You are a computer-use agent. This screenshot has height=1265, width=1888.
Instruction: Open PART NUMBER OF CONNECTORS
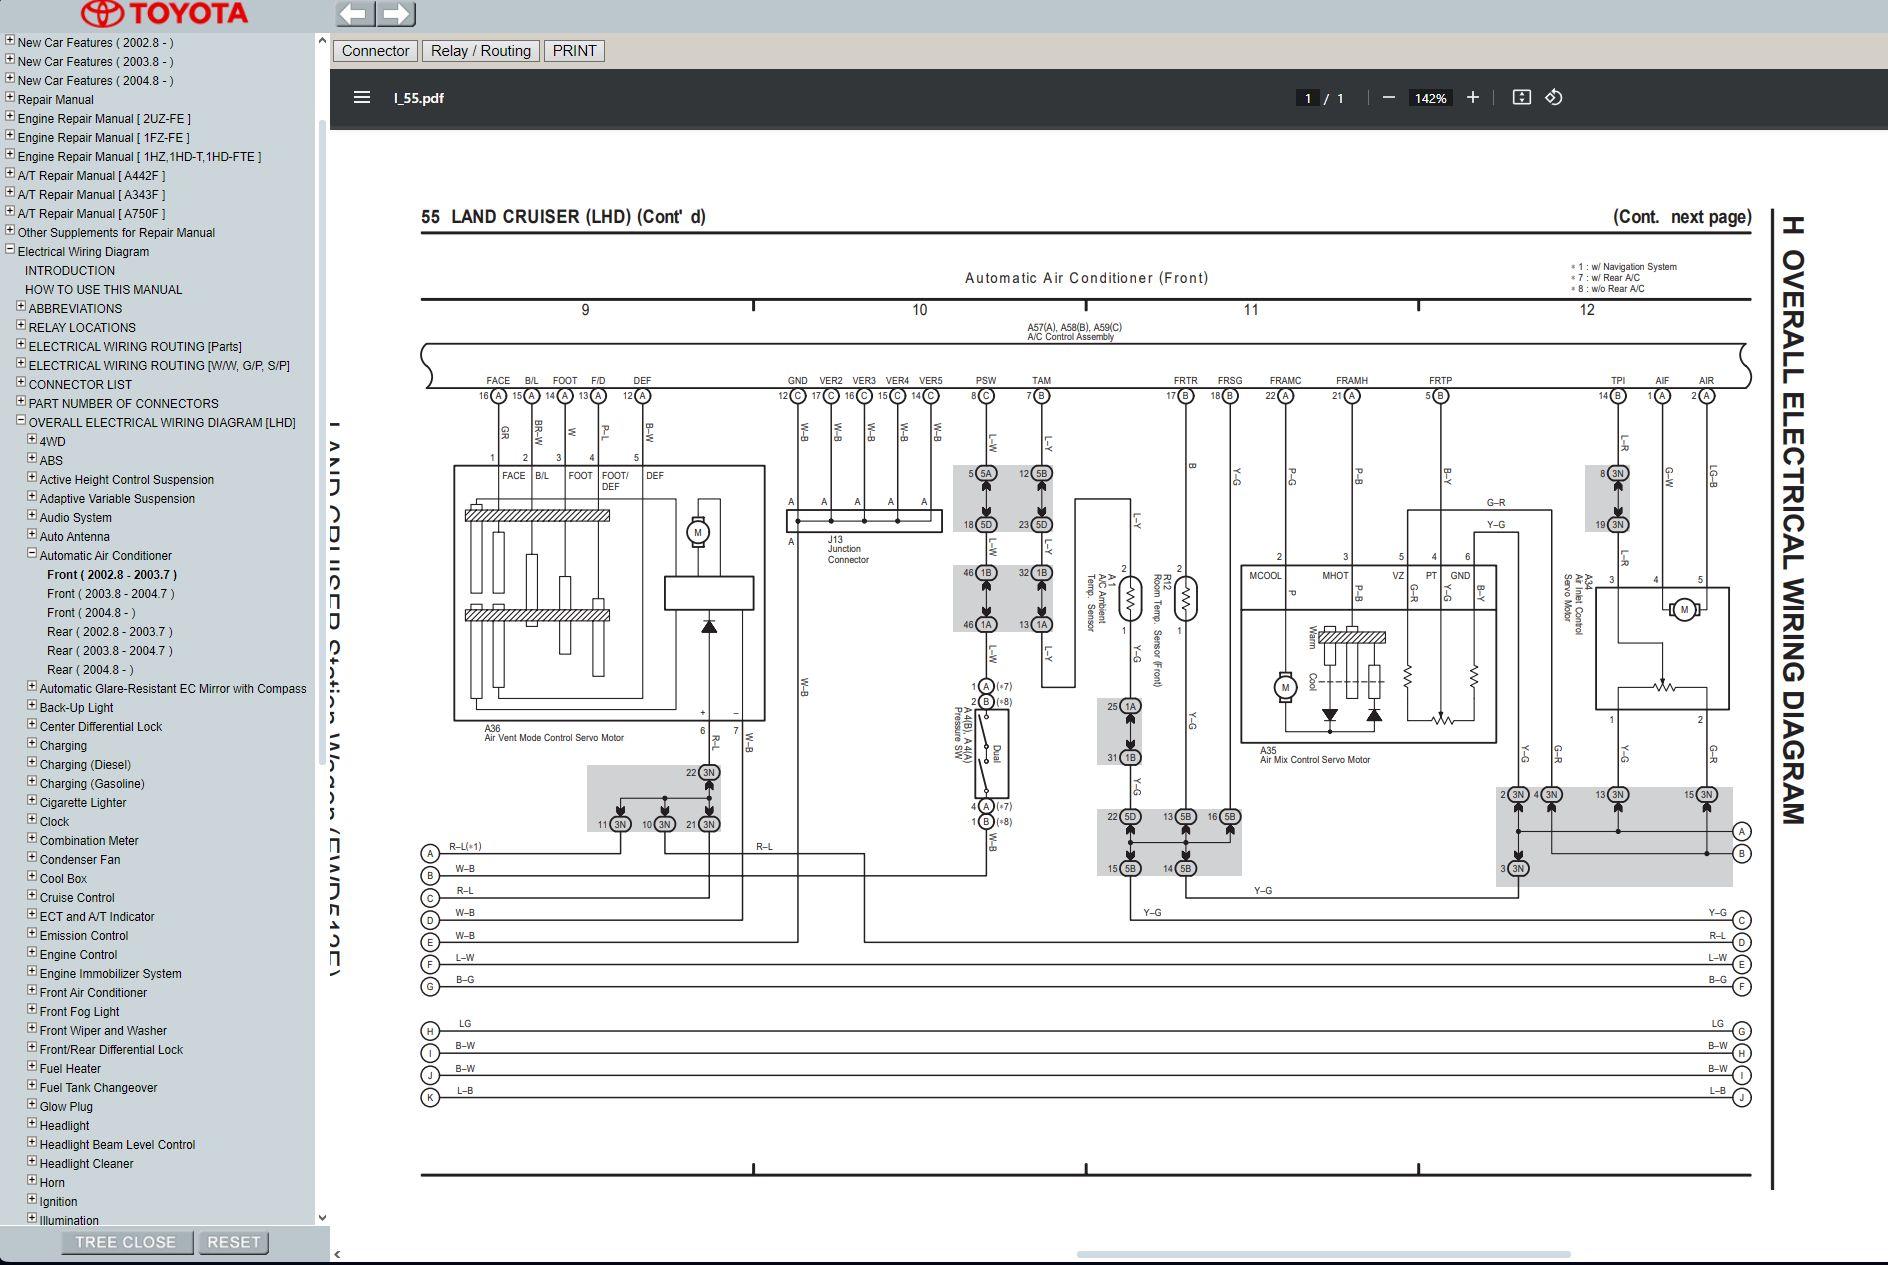(123, 404)
